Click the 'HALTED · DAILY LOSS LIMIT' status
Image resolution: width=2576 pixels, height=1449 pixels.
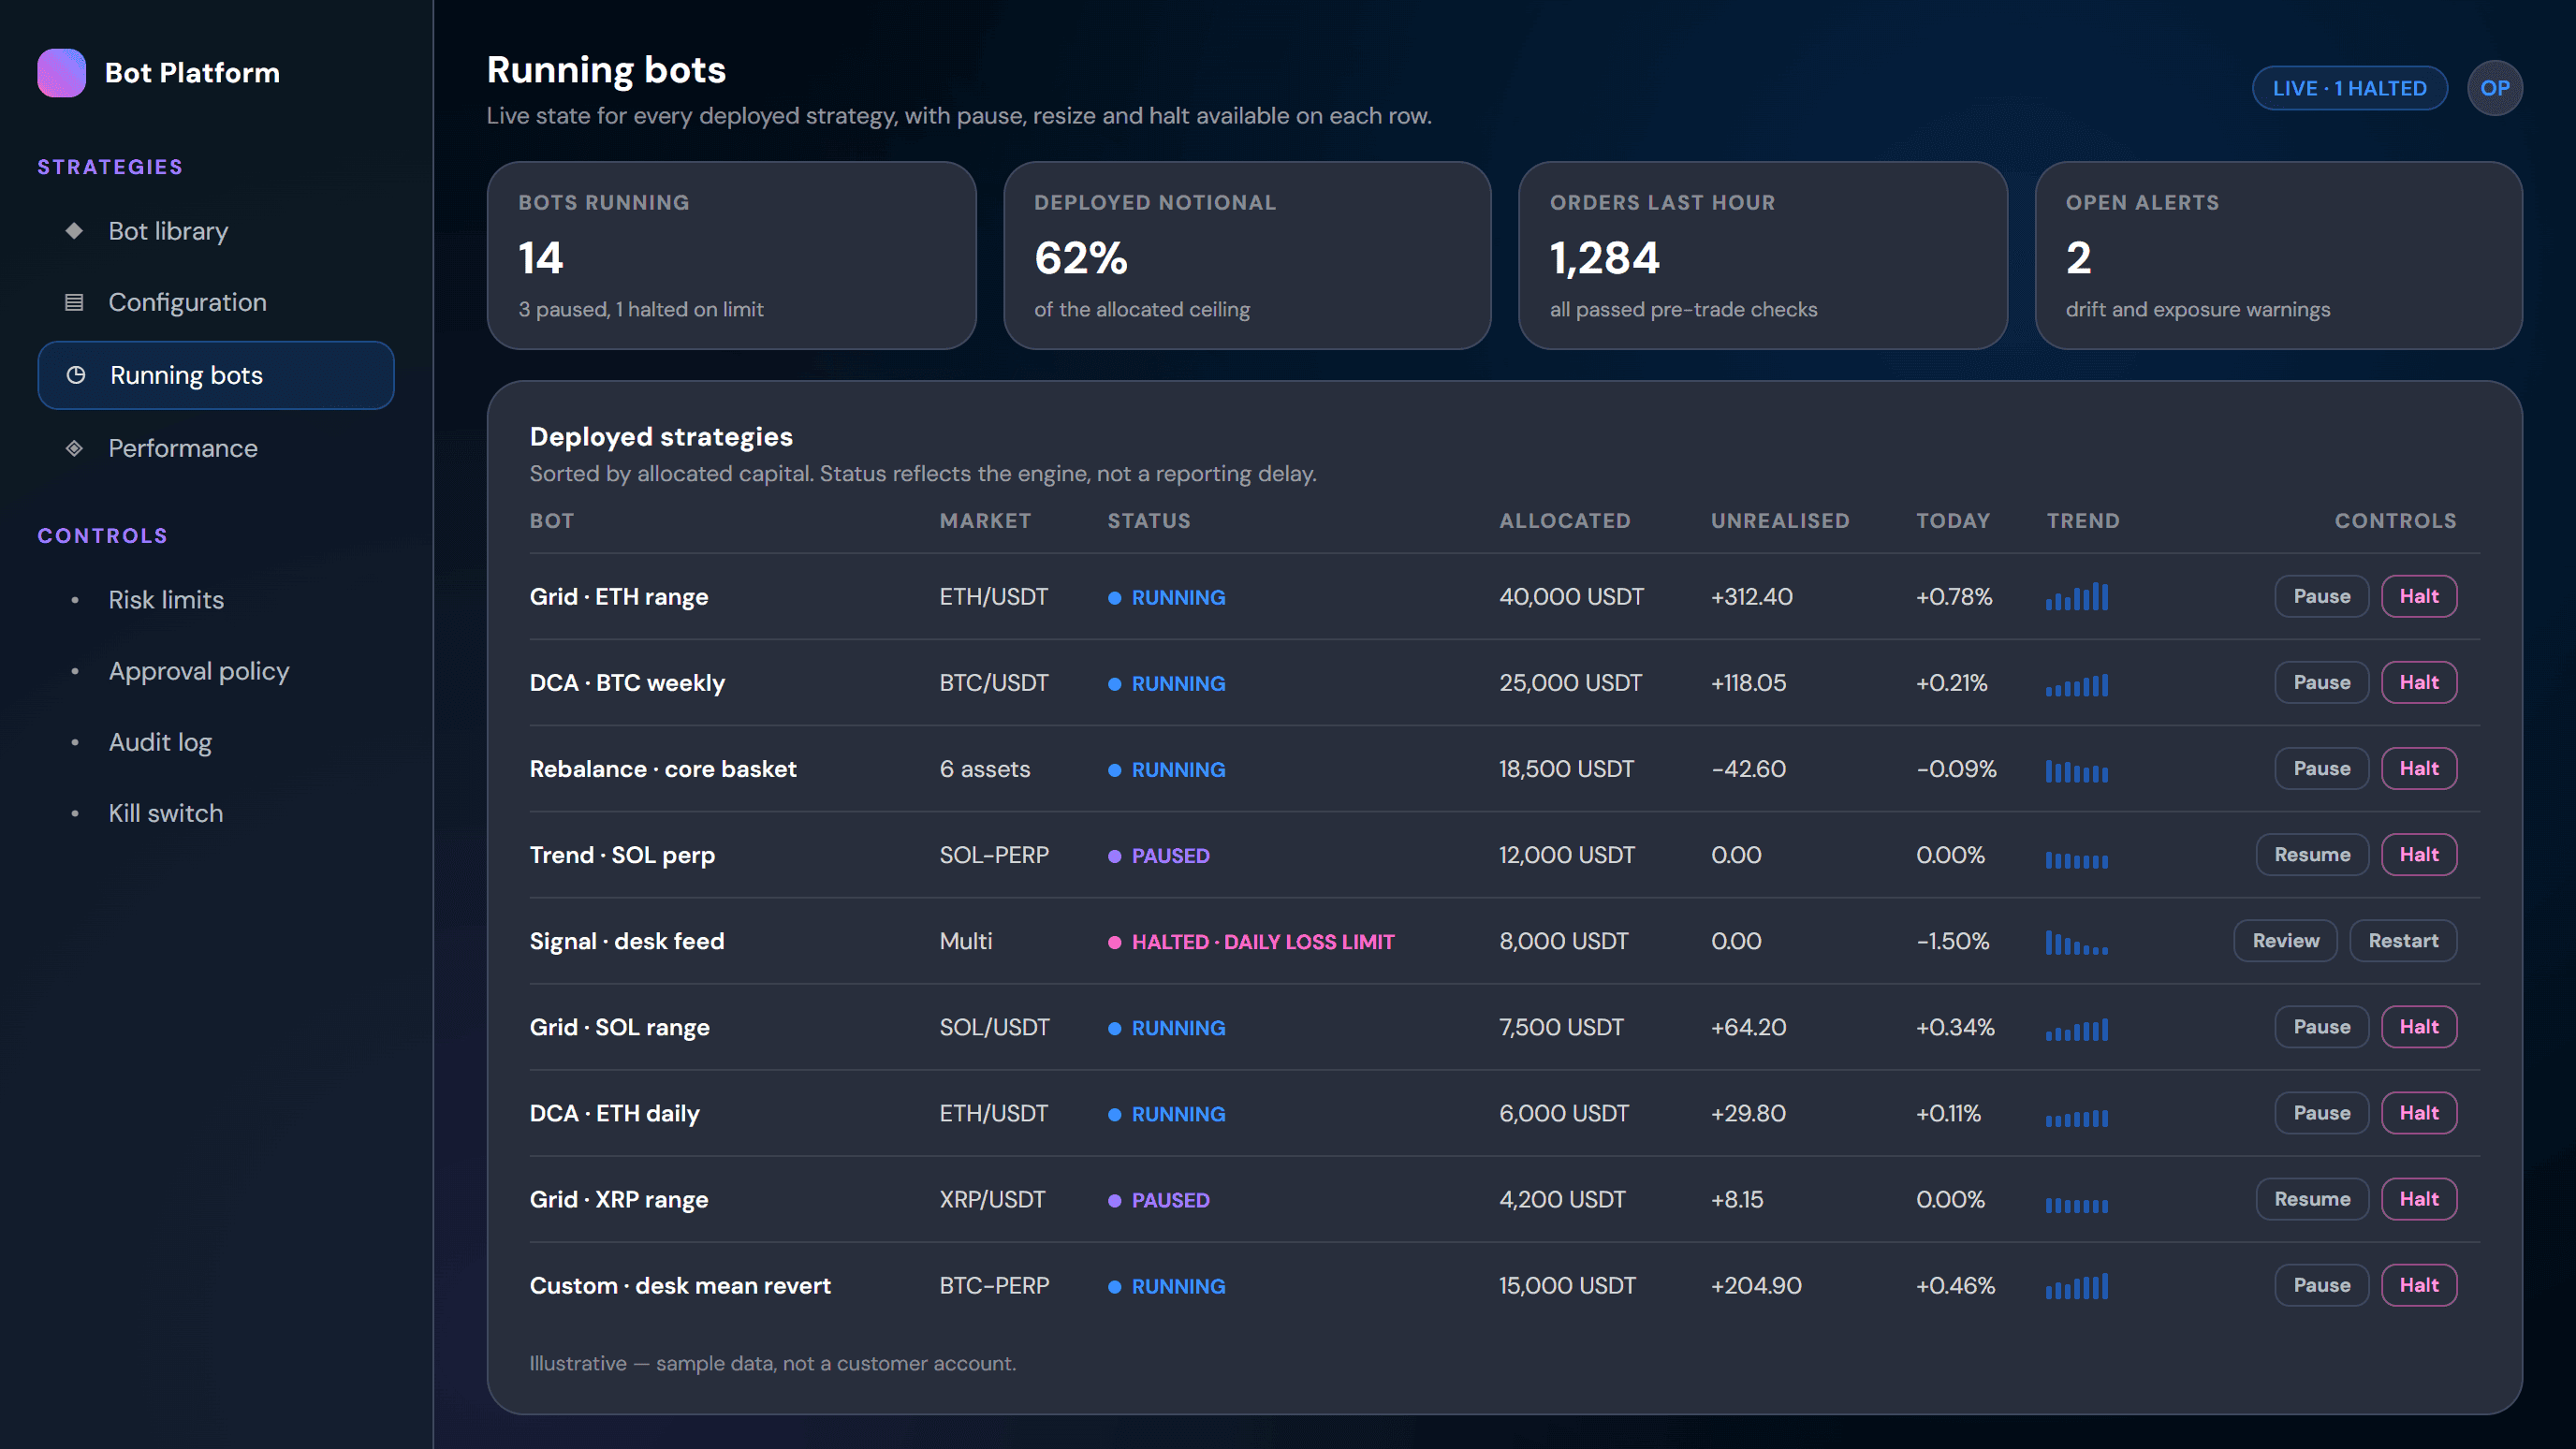coord(1251,942)
